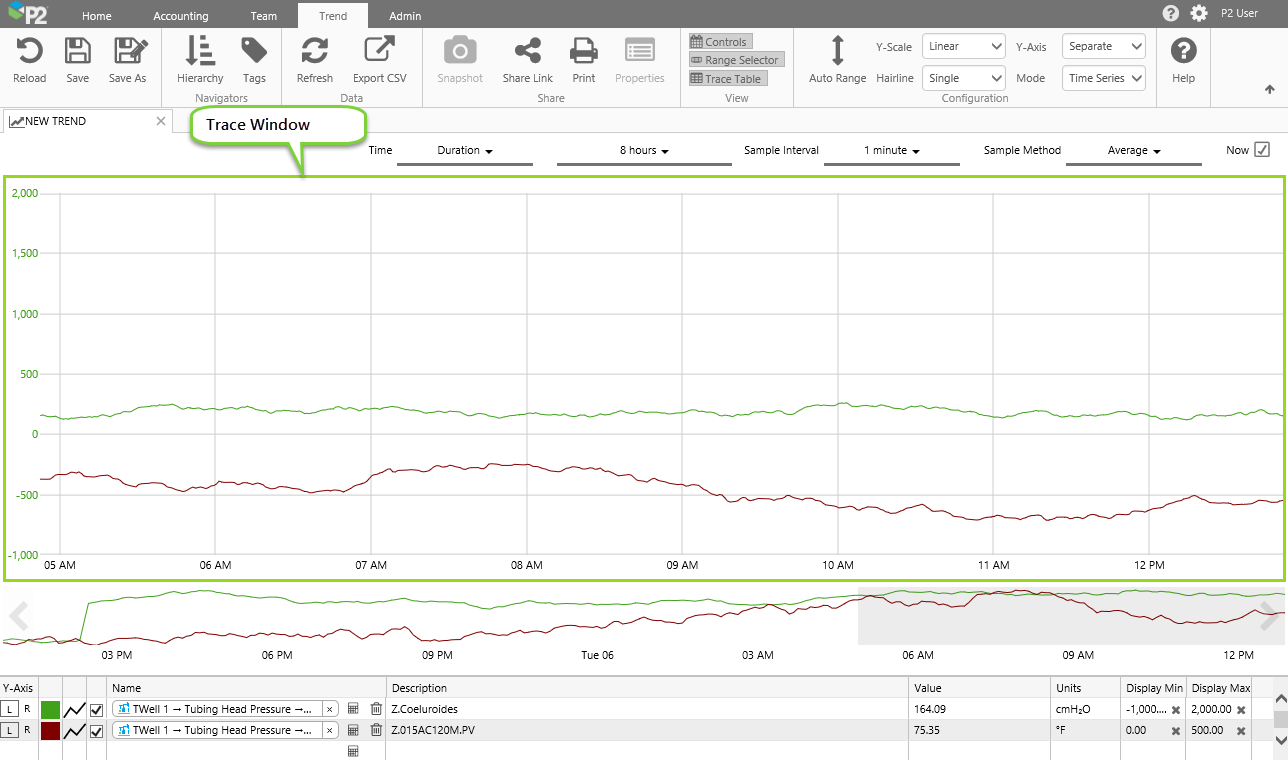Expand the Sample Interval 1 minute dropdown
The height and width of the screenshot is (760, 1288).
pyautogui.click(x=891, y=151)
